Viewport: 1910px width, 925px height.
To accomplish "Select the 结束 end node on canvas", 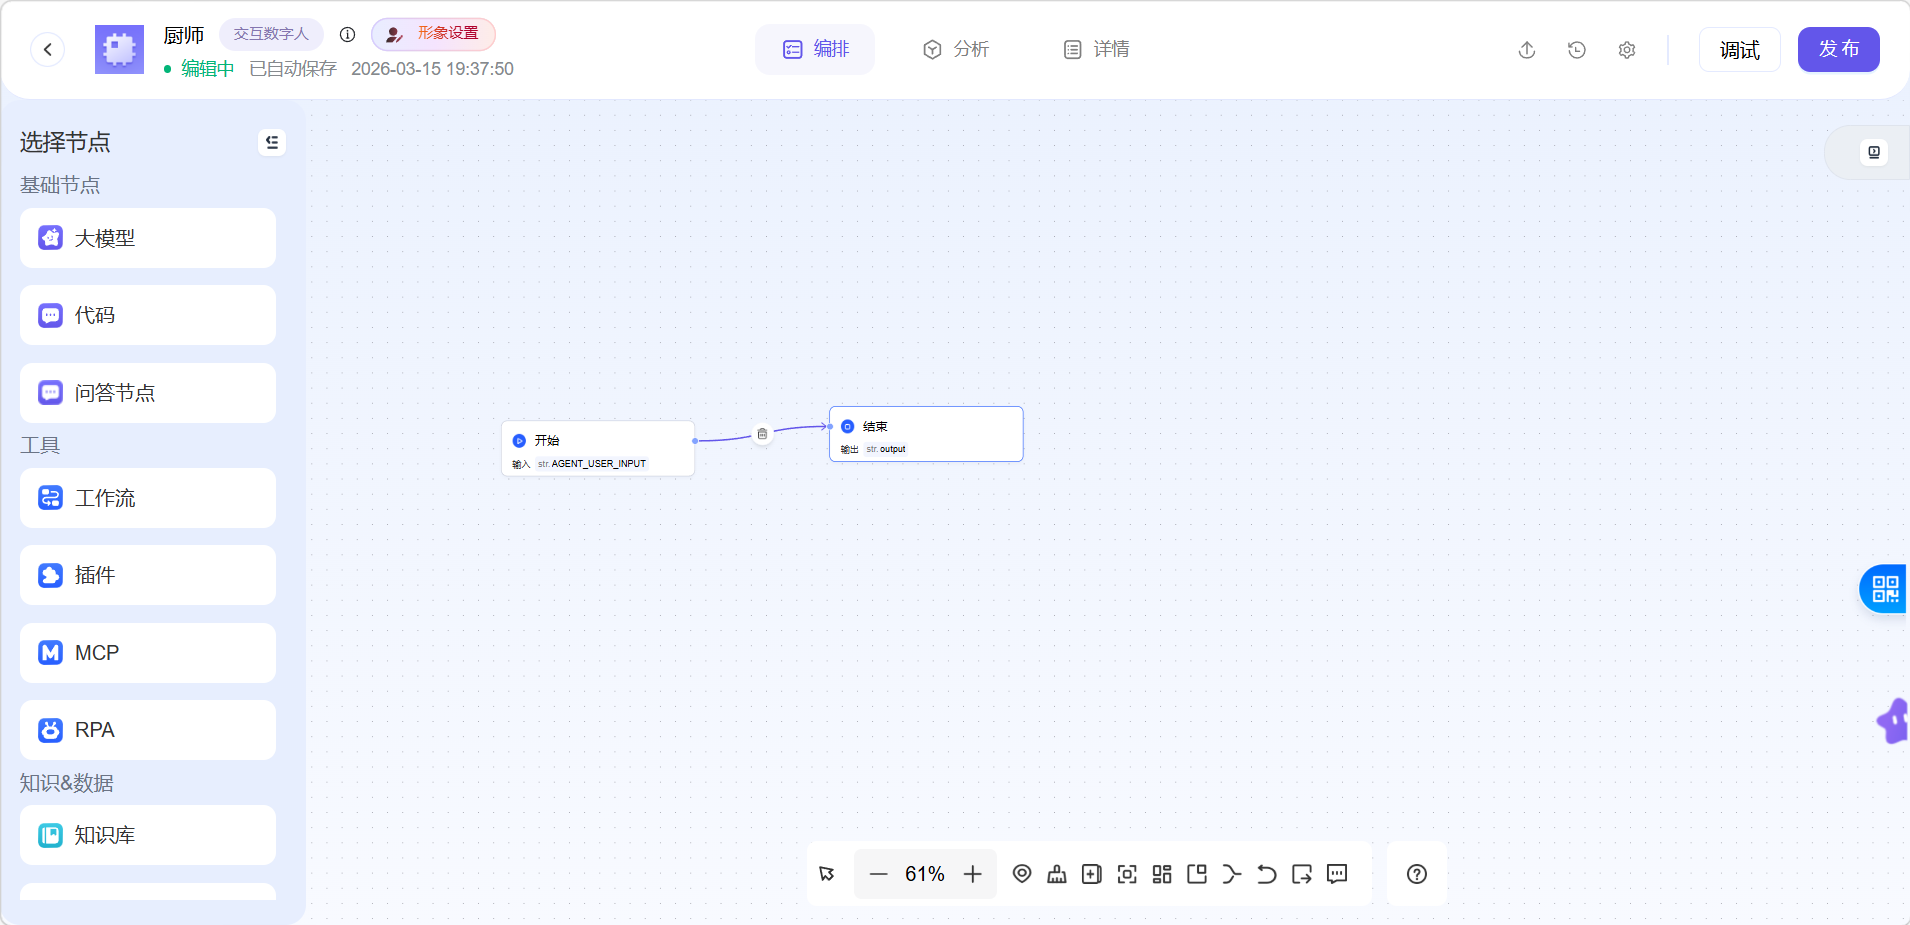I will [x=926, y=433].
